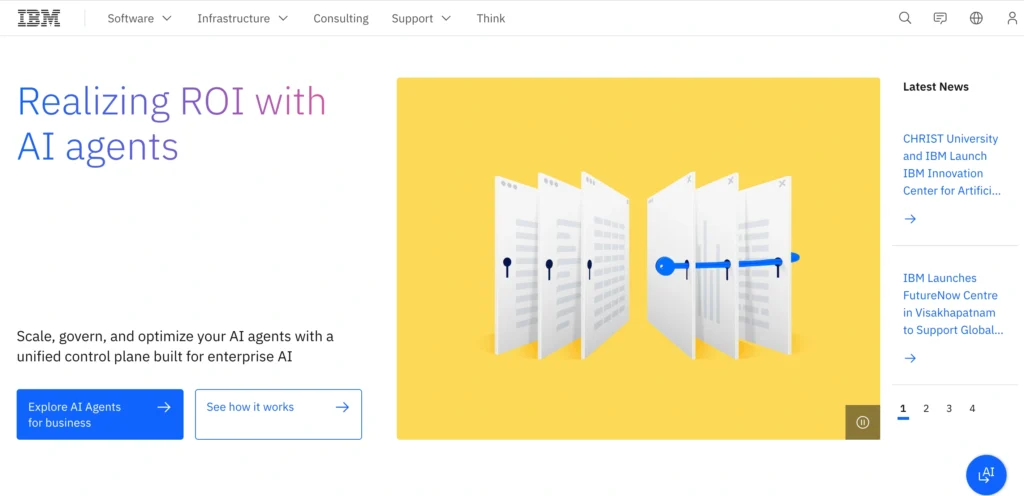Select news page 1
This screenshot has width=1024, height=496.
pos(903,409)
